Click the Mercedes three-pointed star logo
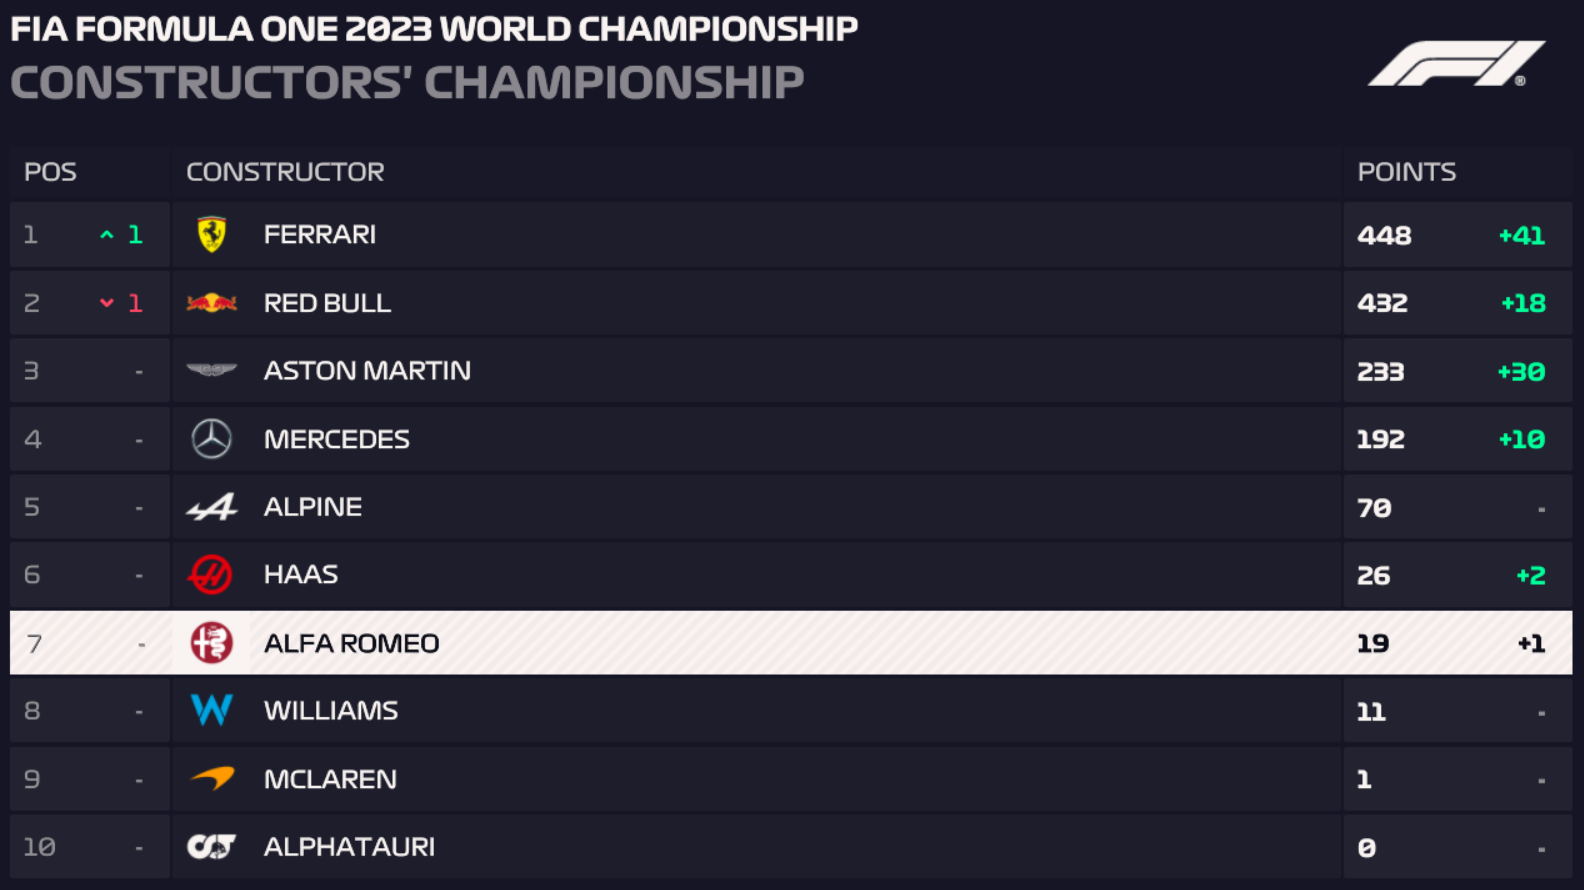Viewport: 1584px width, 890px height. [x=211, y=439]
